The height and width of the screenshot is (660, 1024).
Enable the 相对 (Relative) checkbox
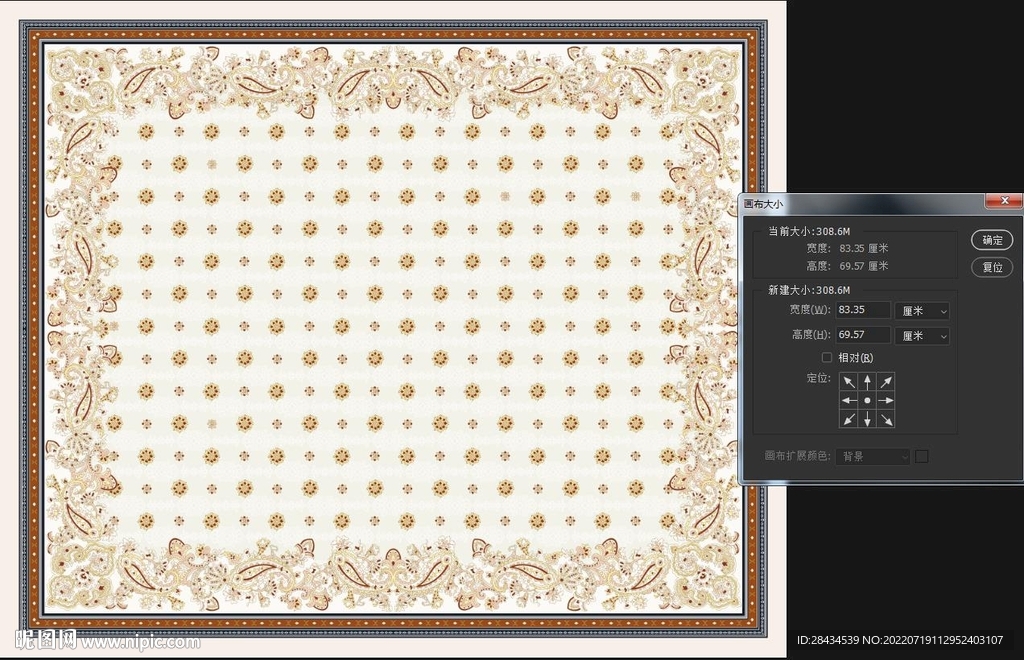[827, 357]
